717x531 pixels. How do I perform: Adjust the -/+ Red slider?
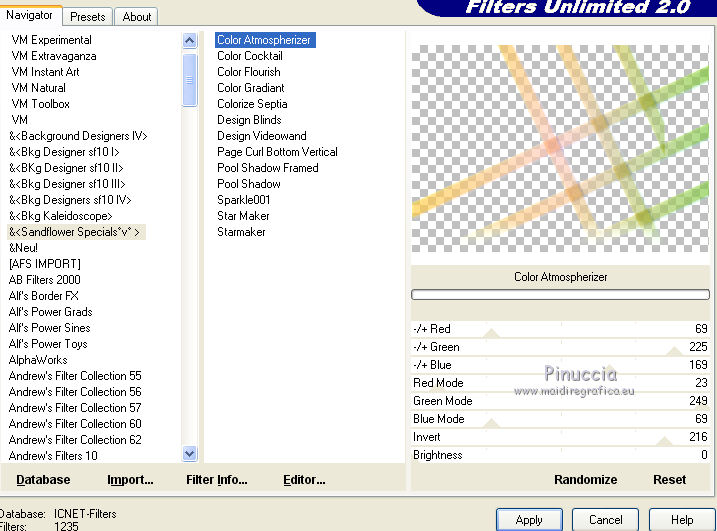point(561,329)
